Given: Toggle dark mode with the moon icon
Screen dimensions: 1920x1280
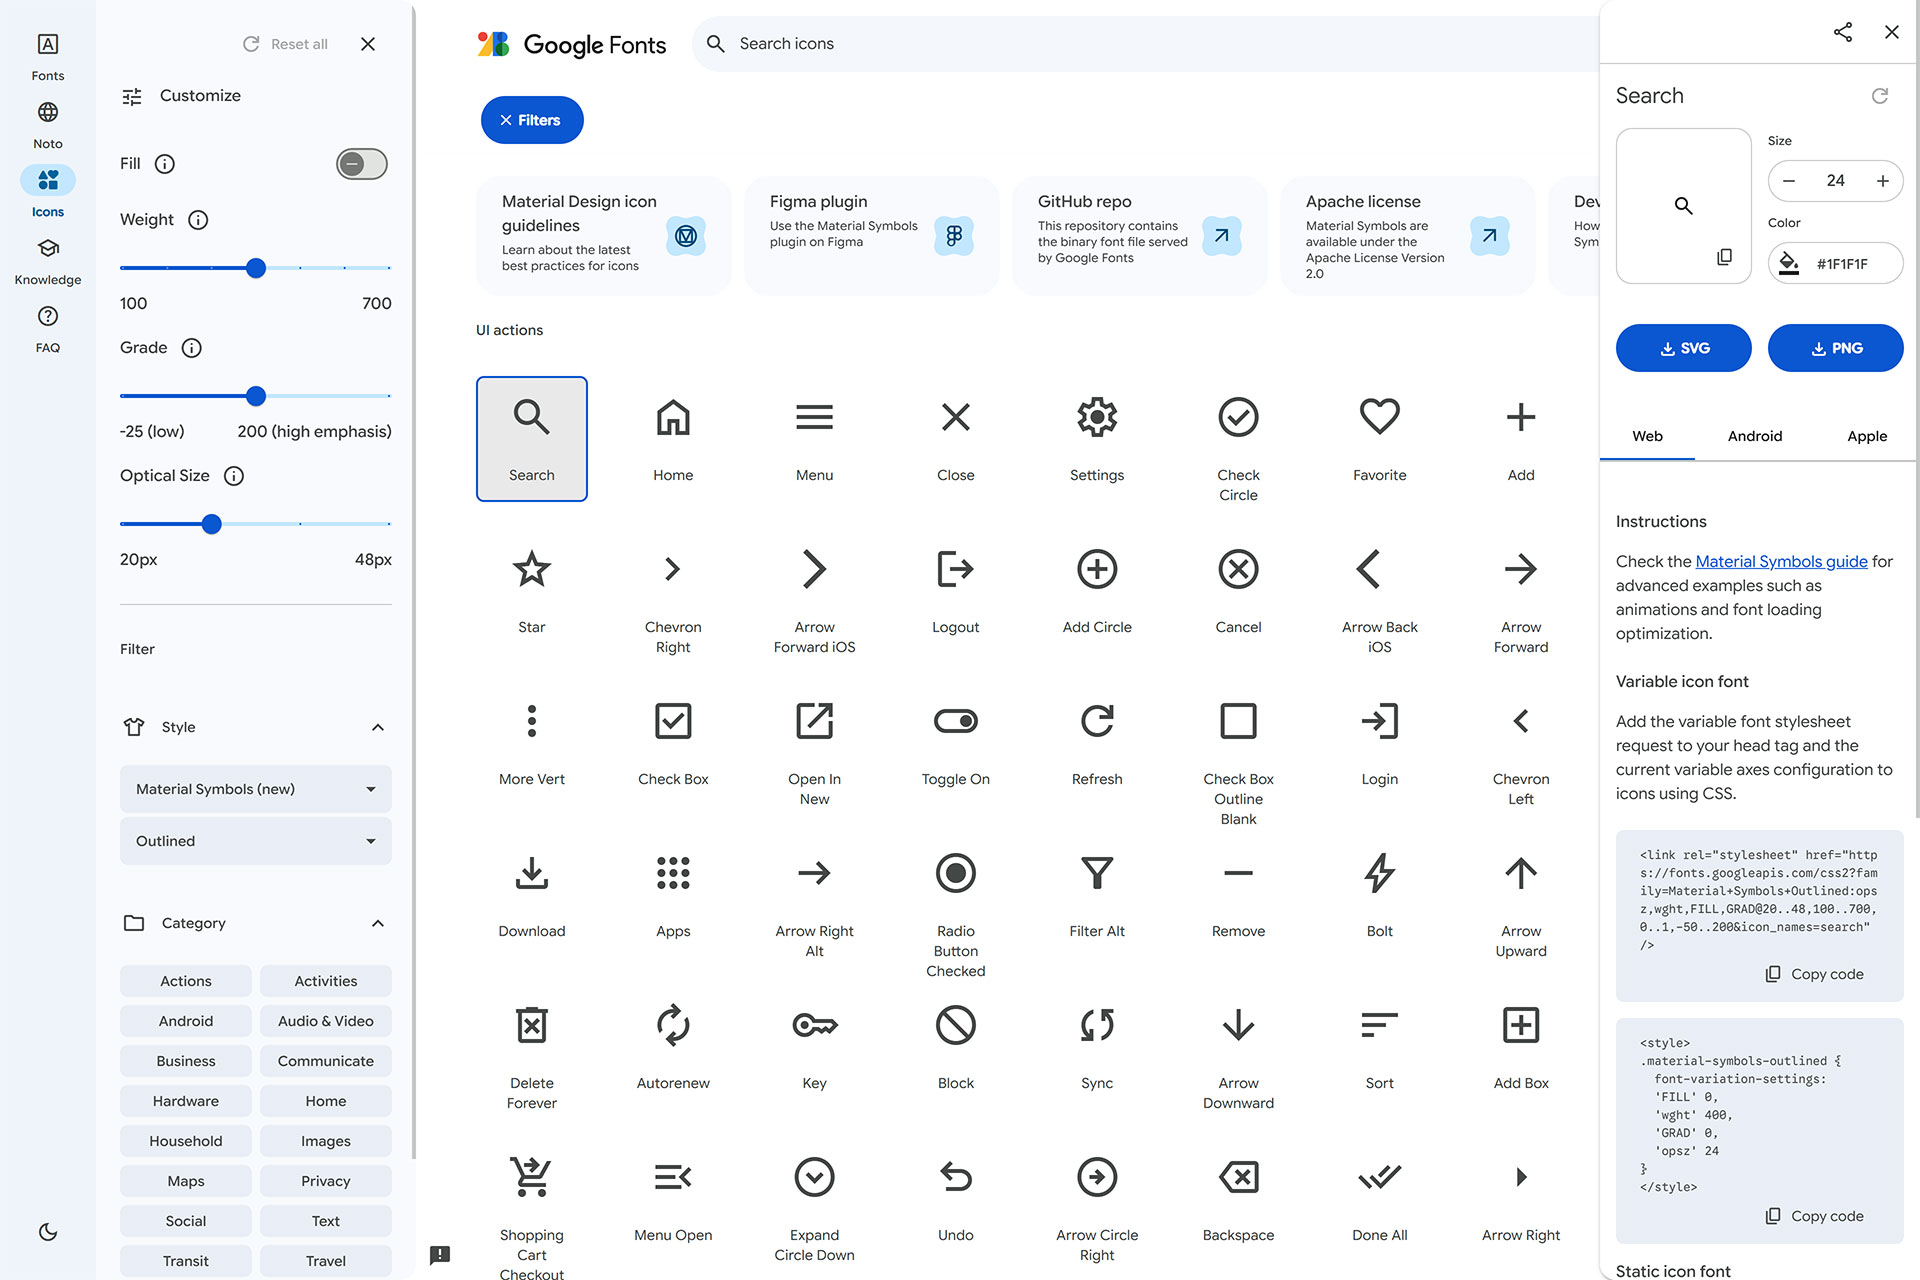Looking at the screenshot, I should click(47, 1232).
